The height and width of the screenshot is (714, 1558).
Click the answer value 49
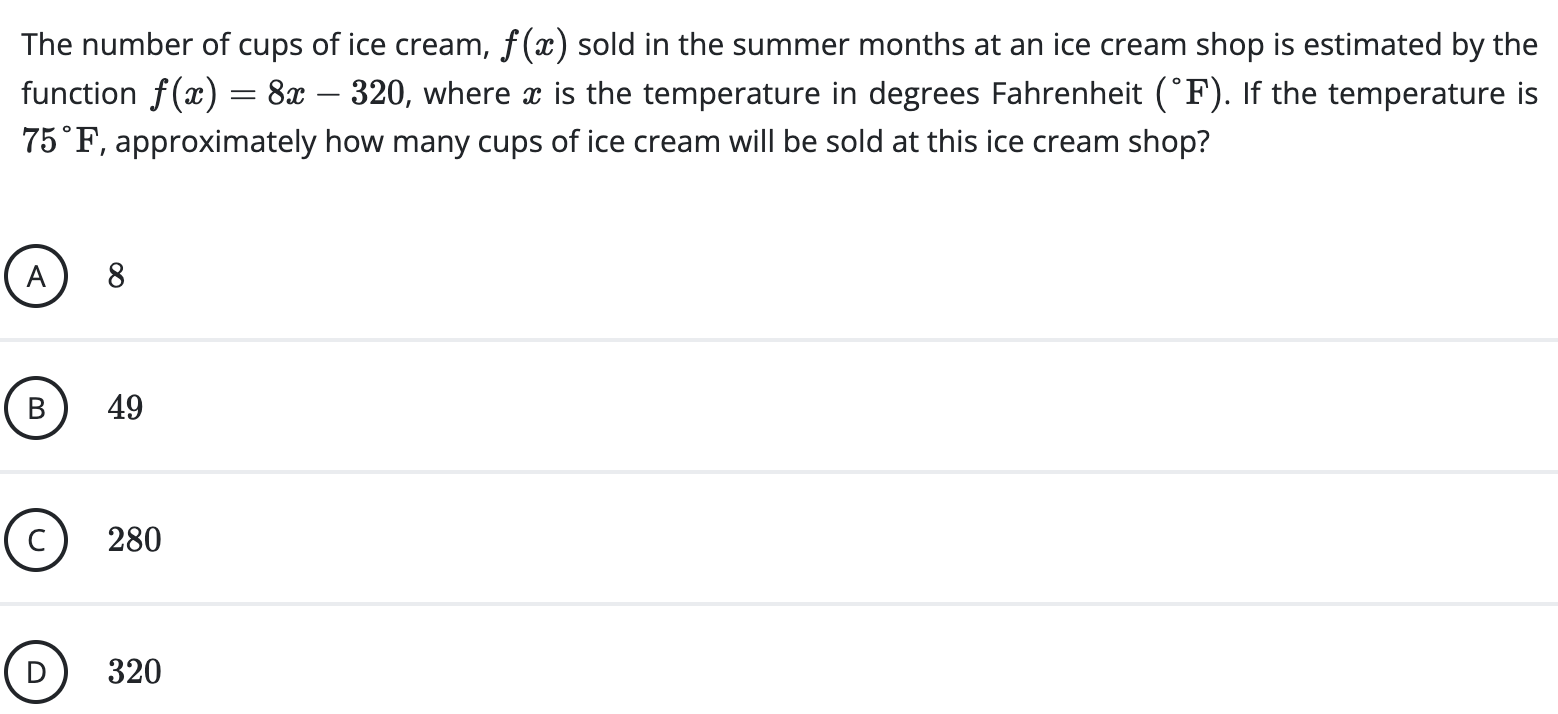[125, 408]
